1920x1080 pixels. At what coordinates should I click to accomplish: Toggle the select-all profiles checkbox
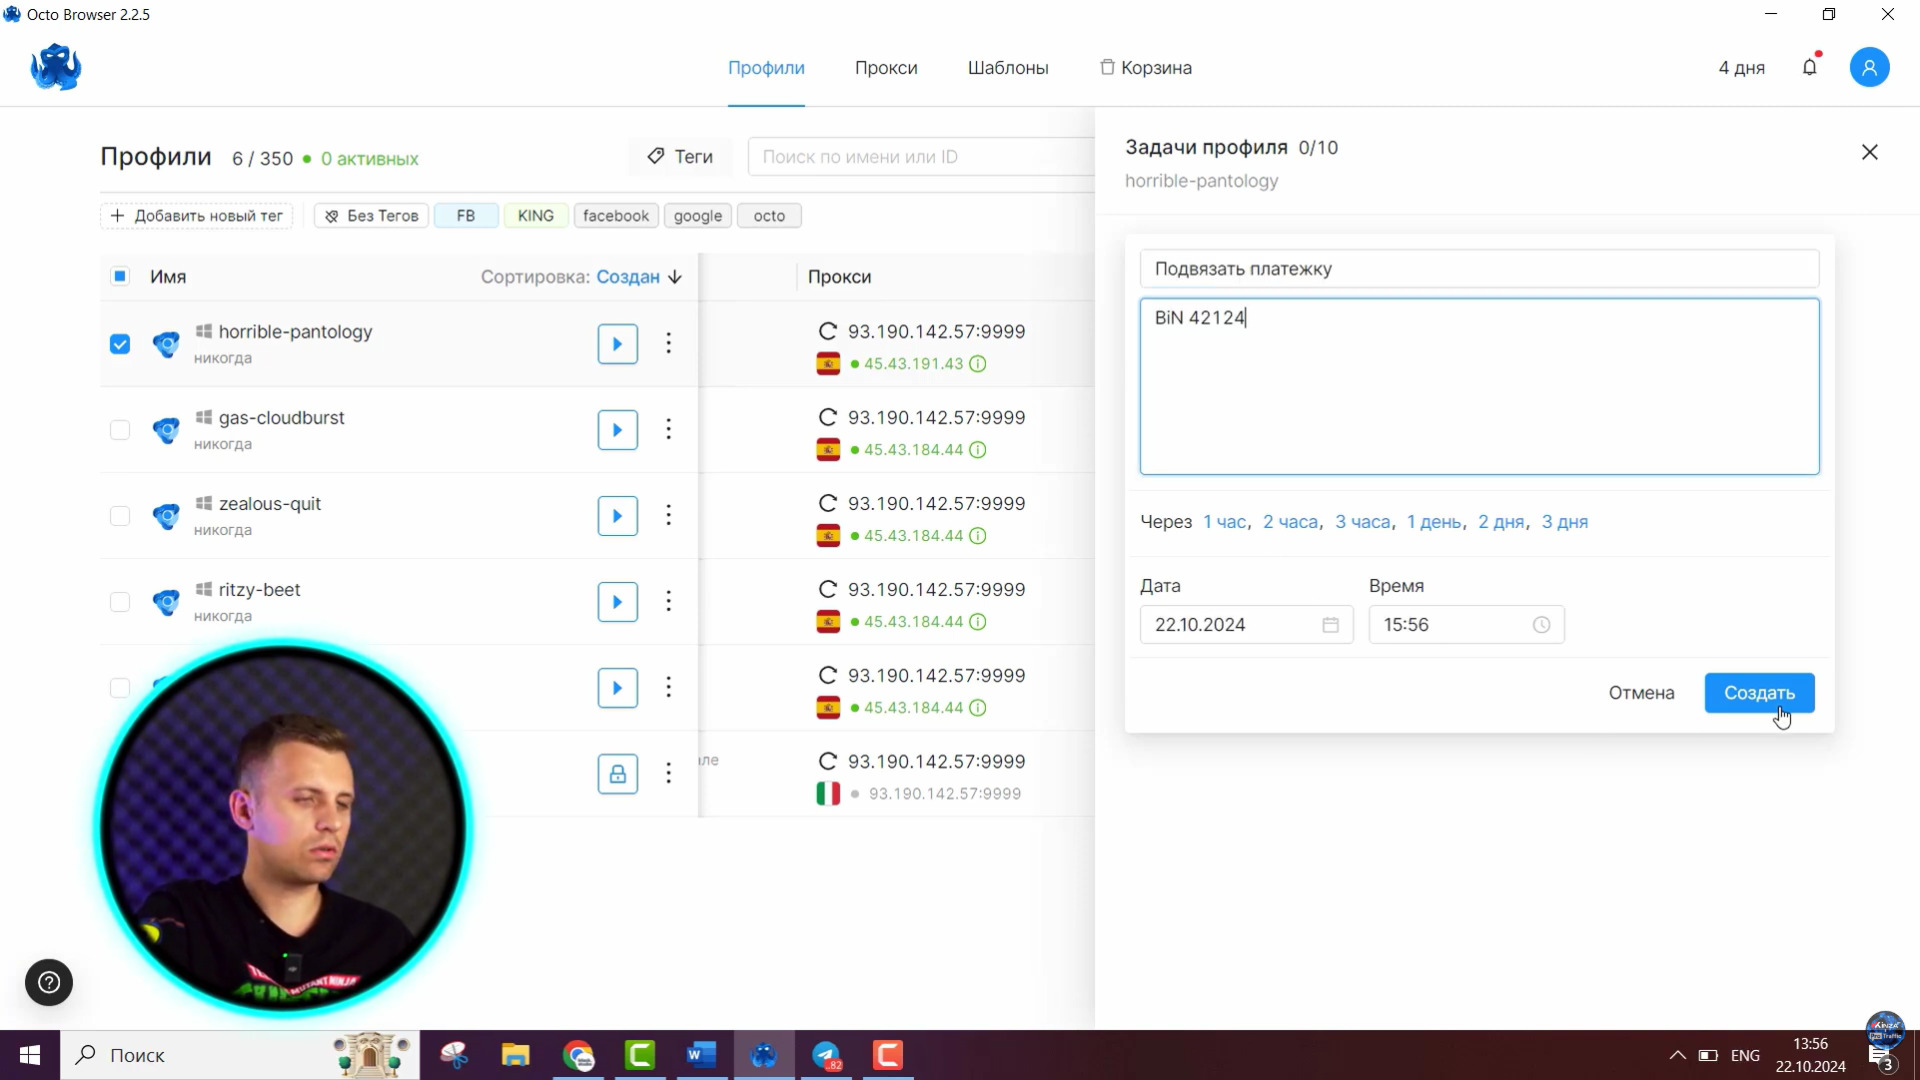click(120, 277)
